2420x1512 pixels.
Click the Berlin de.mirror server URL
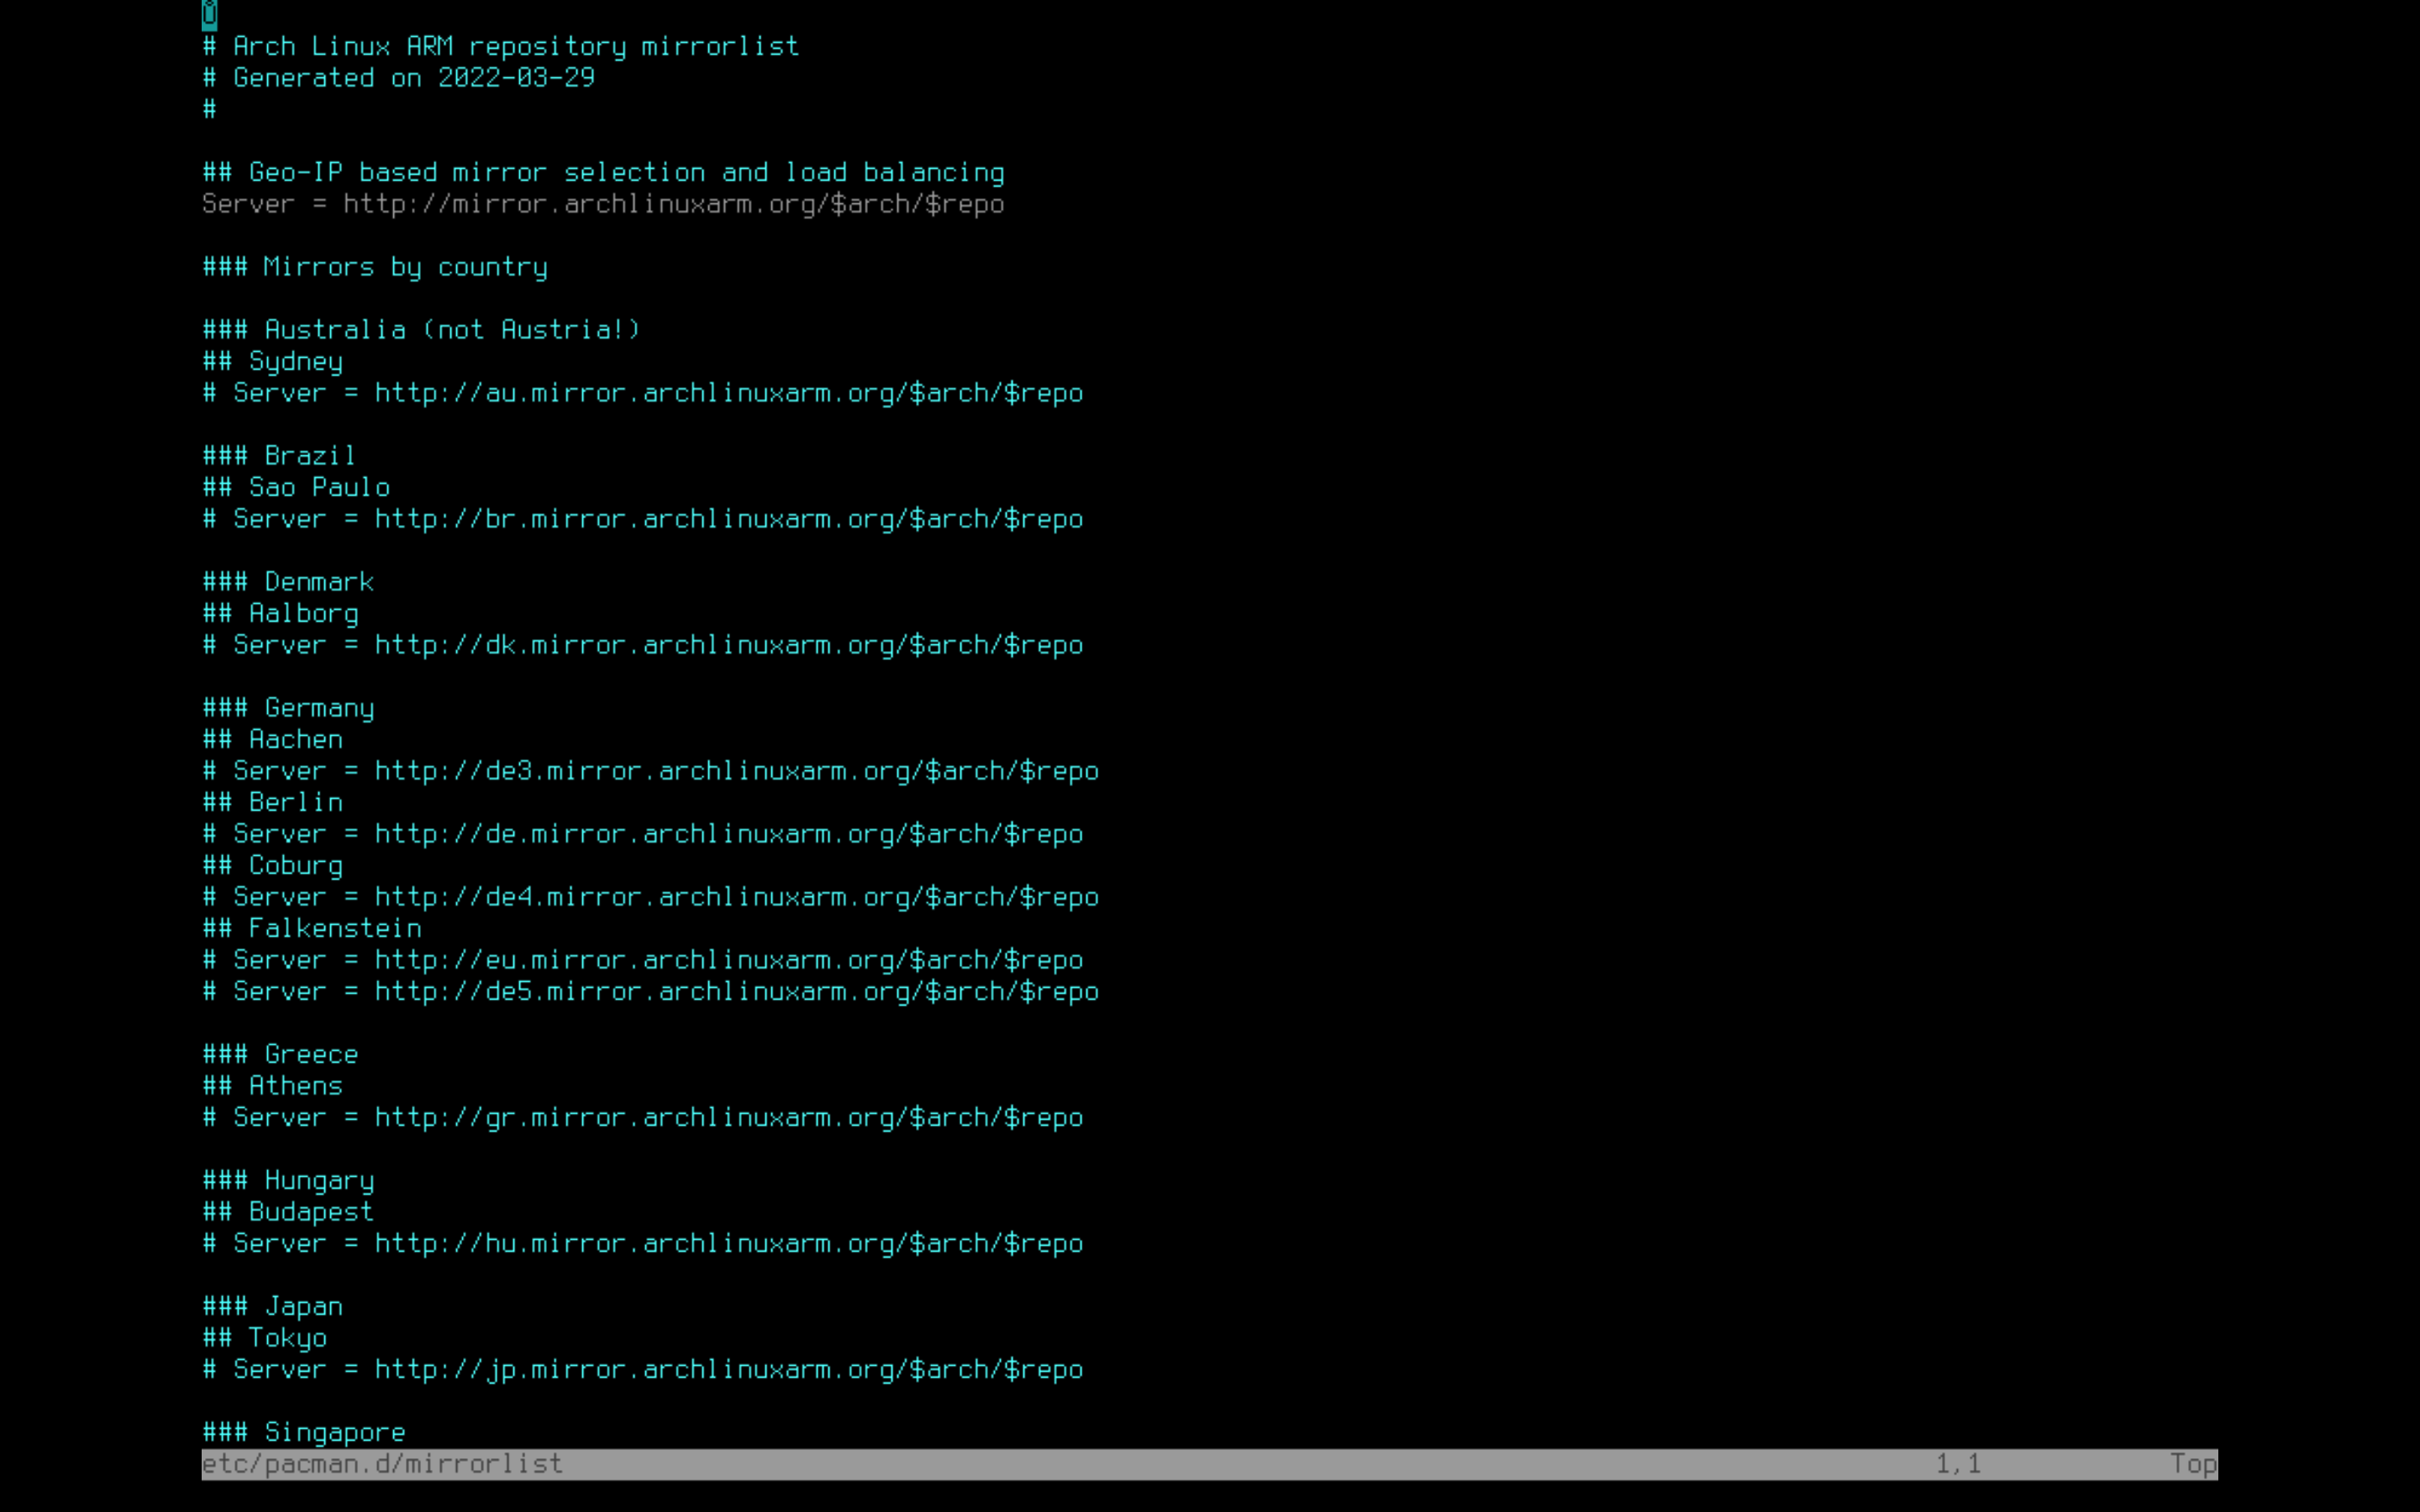point(728,834)
